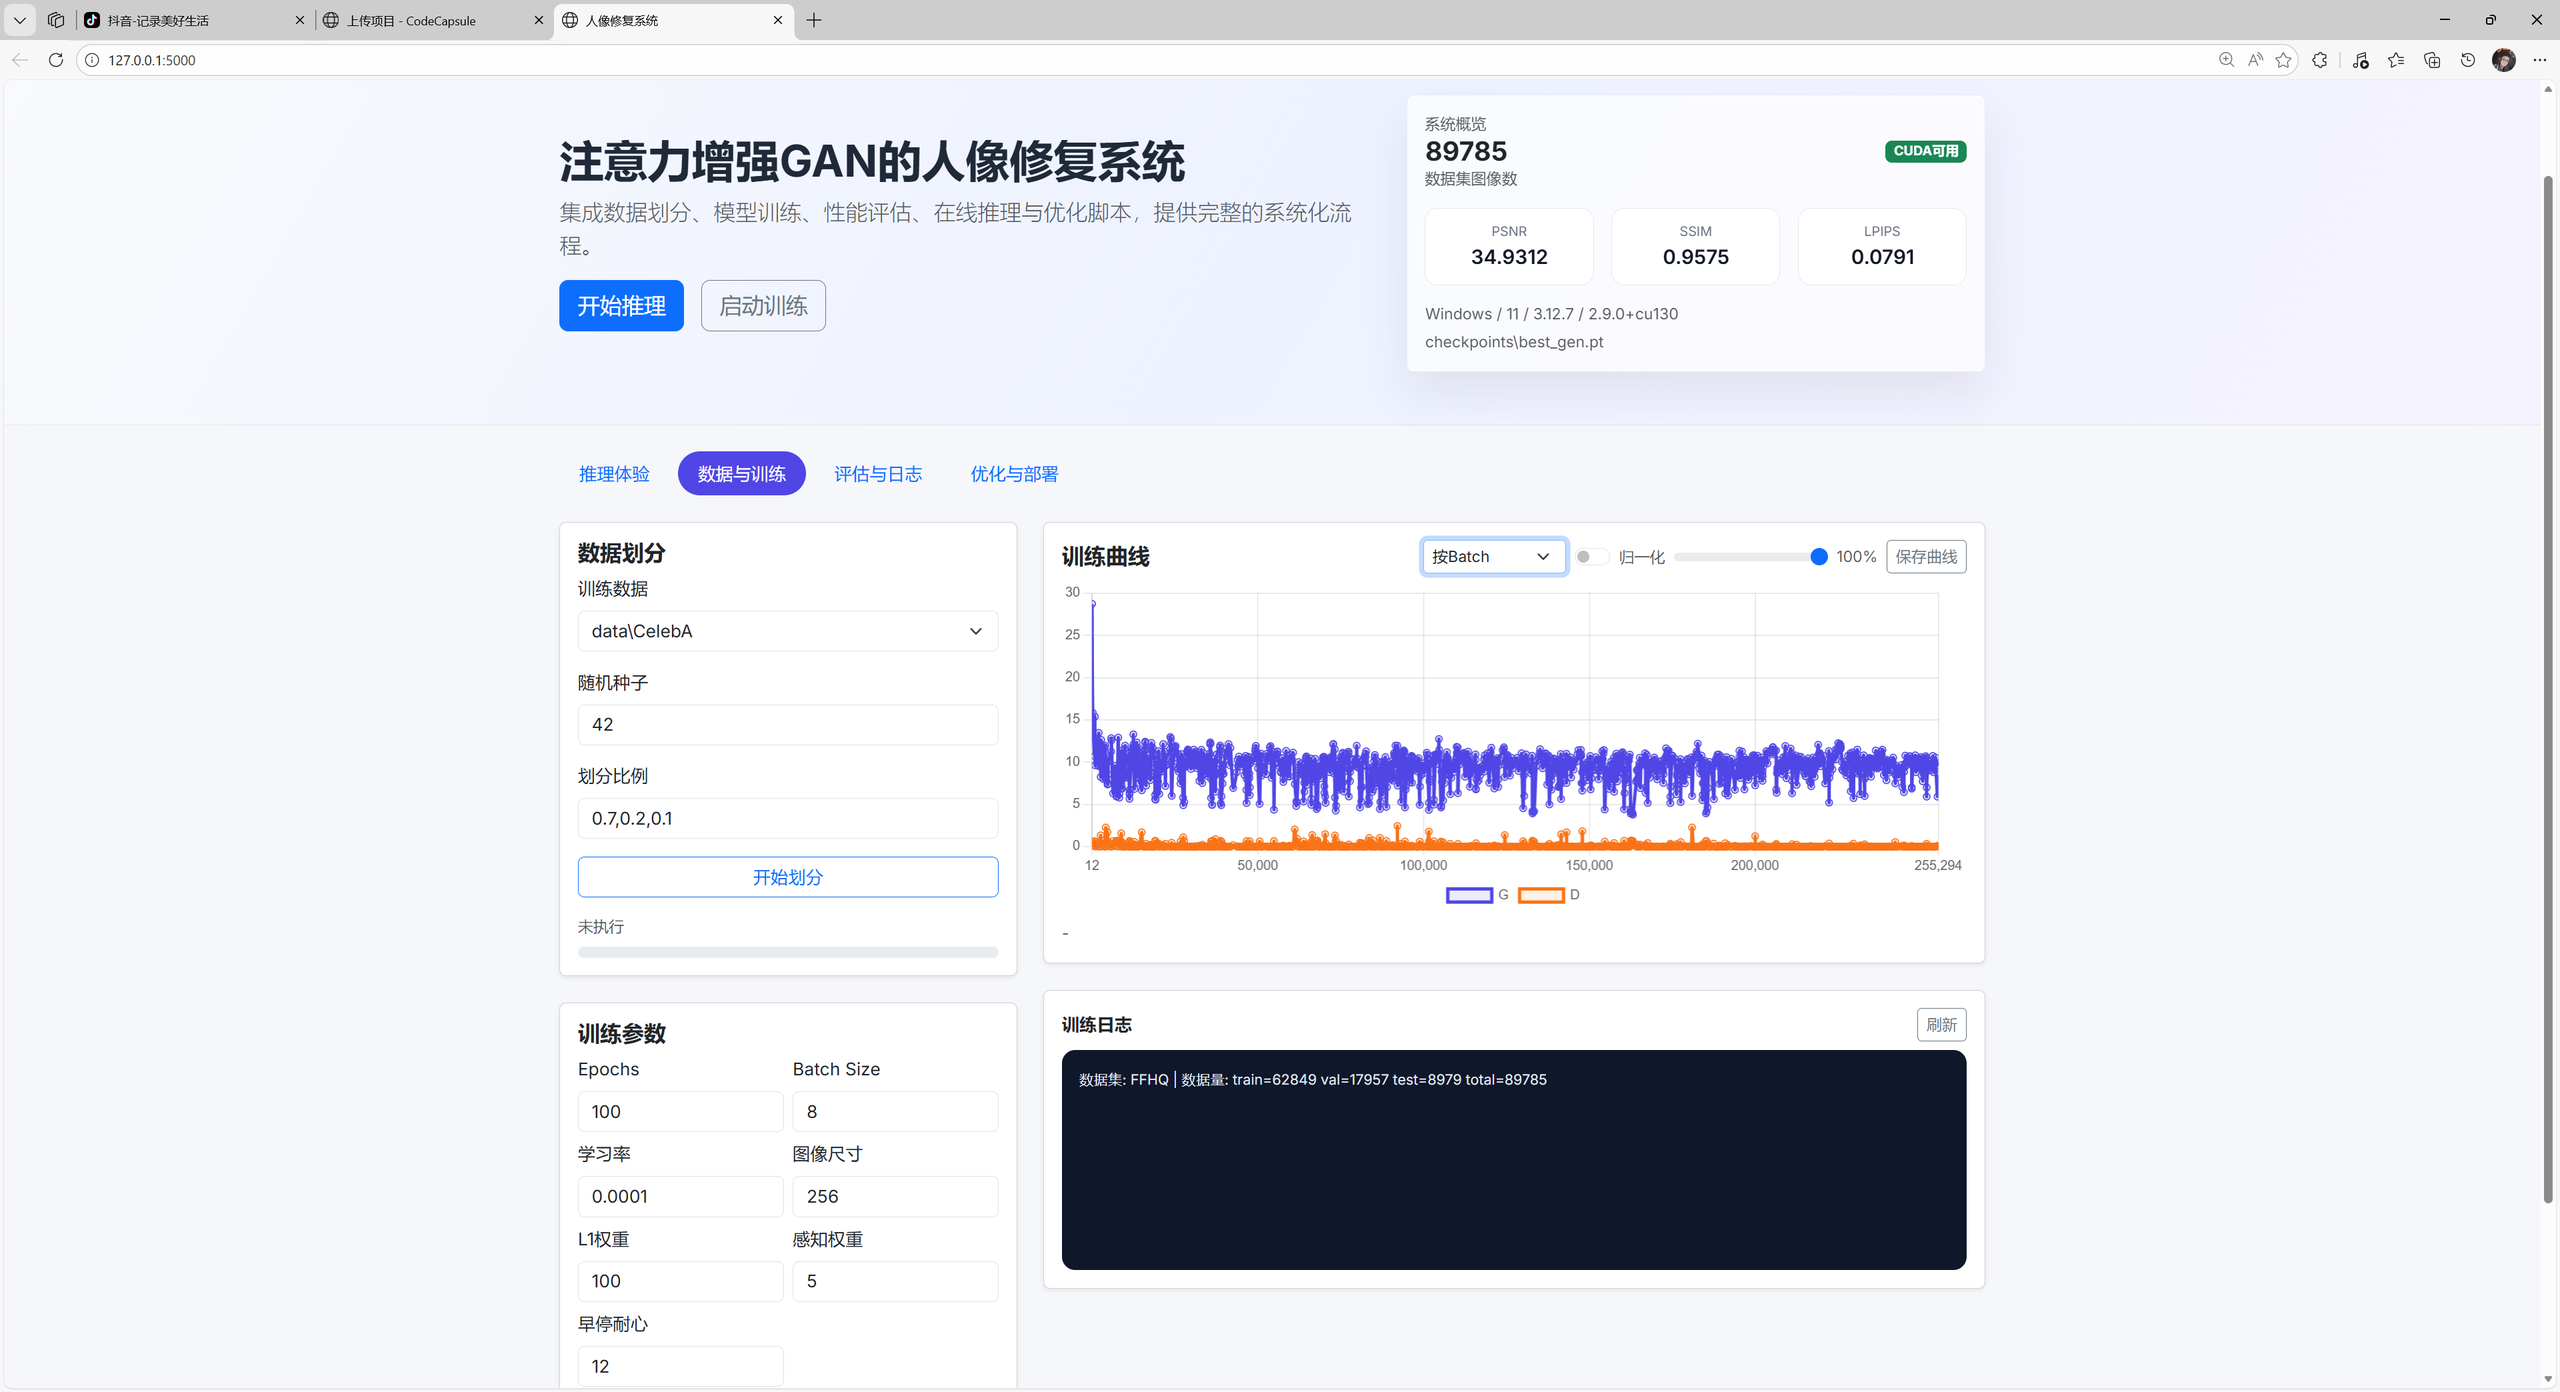This screenshot has width=2560, height=1392.
Task: Click the browser profile avatar
Action: click(x=2504, y=60)
